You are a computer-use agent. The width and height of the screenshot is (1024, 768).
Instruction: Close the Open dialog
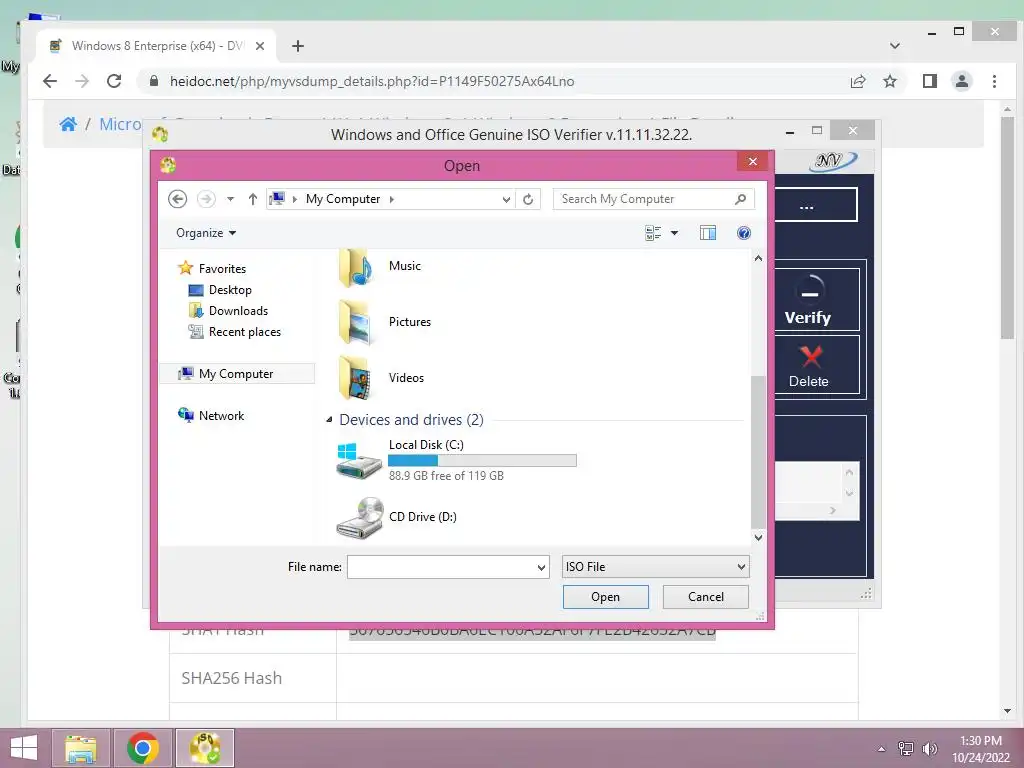(752, 161)
